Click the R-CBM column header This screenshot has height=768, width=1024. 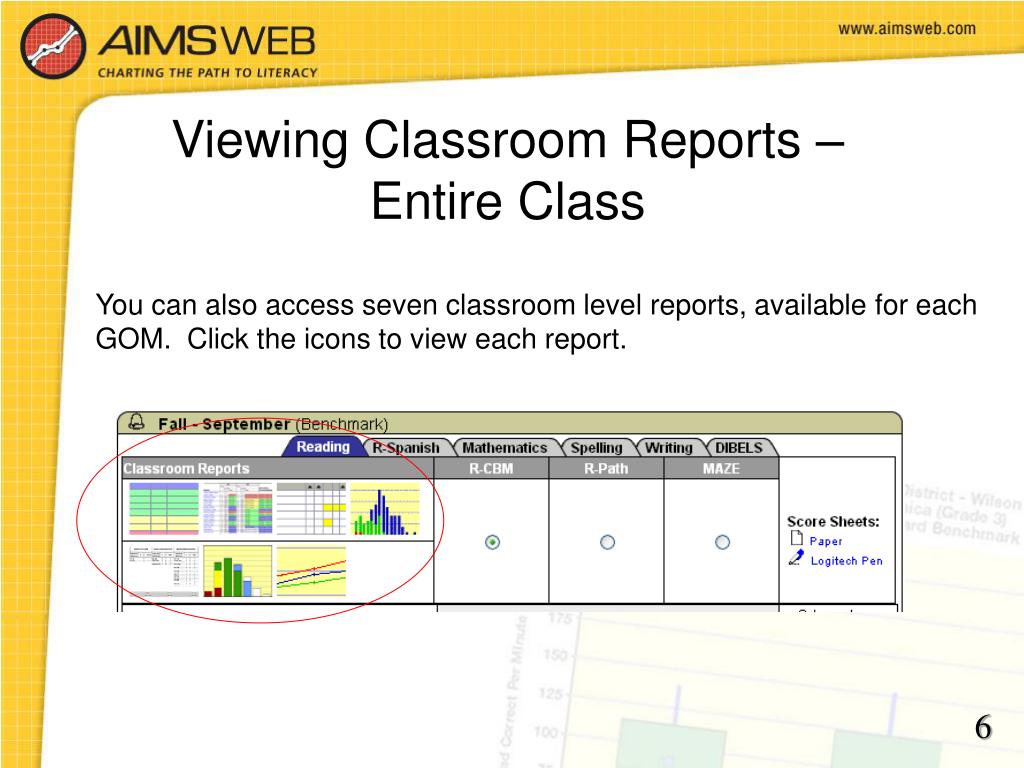click(491, 468)
